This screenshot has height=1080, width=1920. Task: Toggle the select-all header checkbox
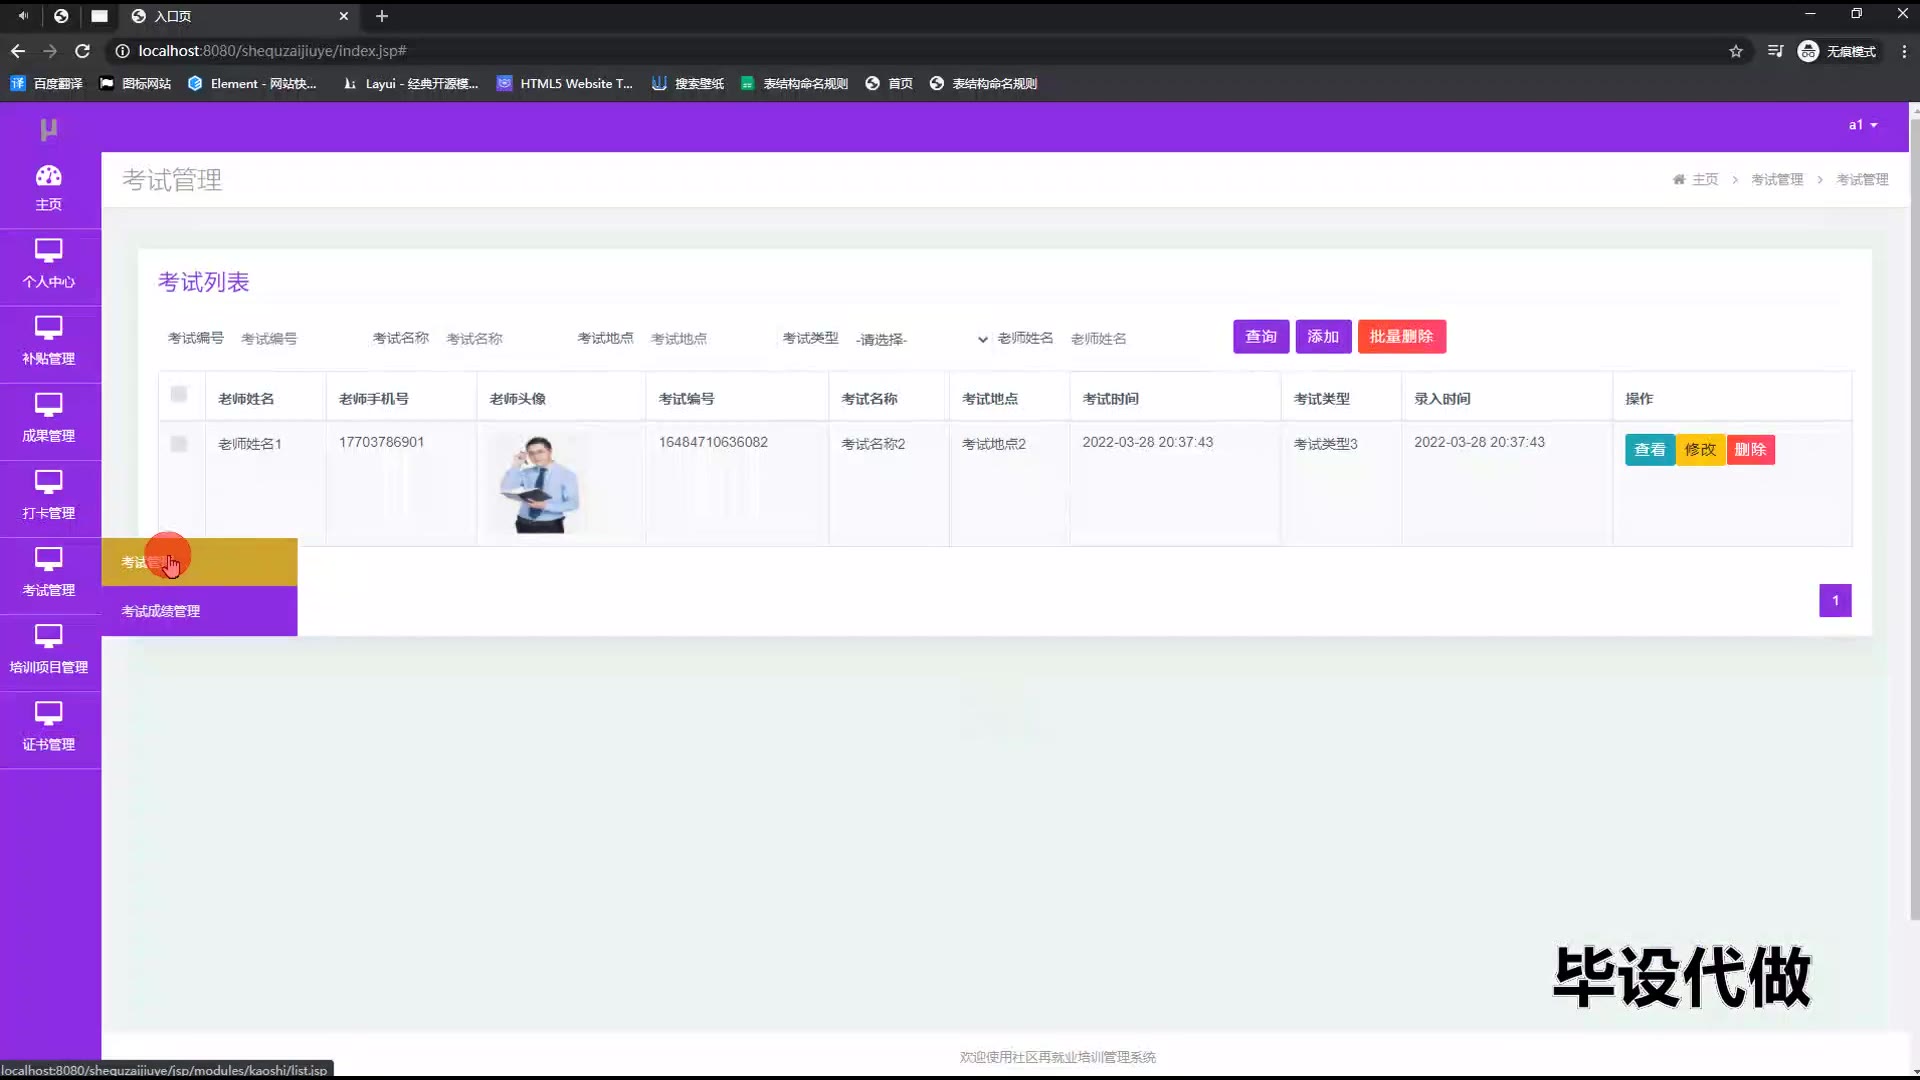pyautogui.click(x=179, y=394)
